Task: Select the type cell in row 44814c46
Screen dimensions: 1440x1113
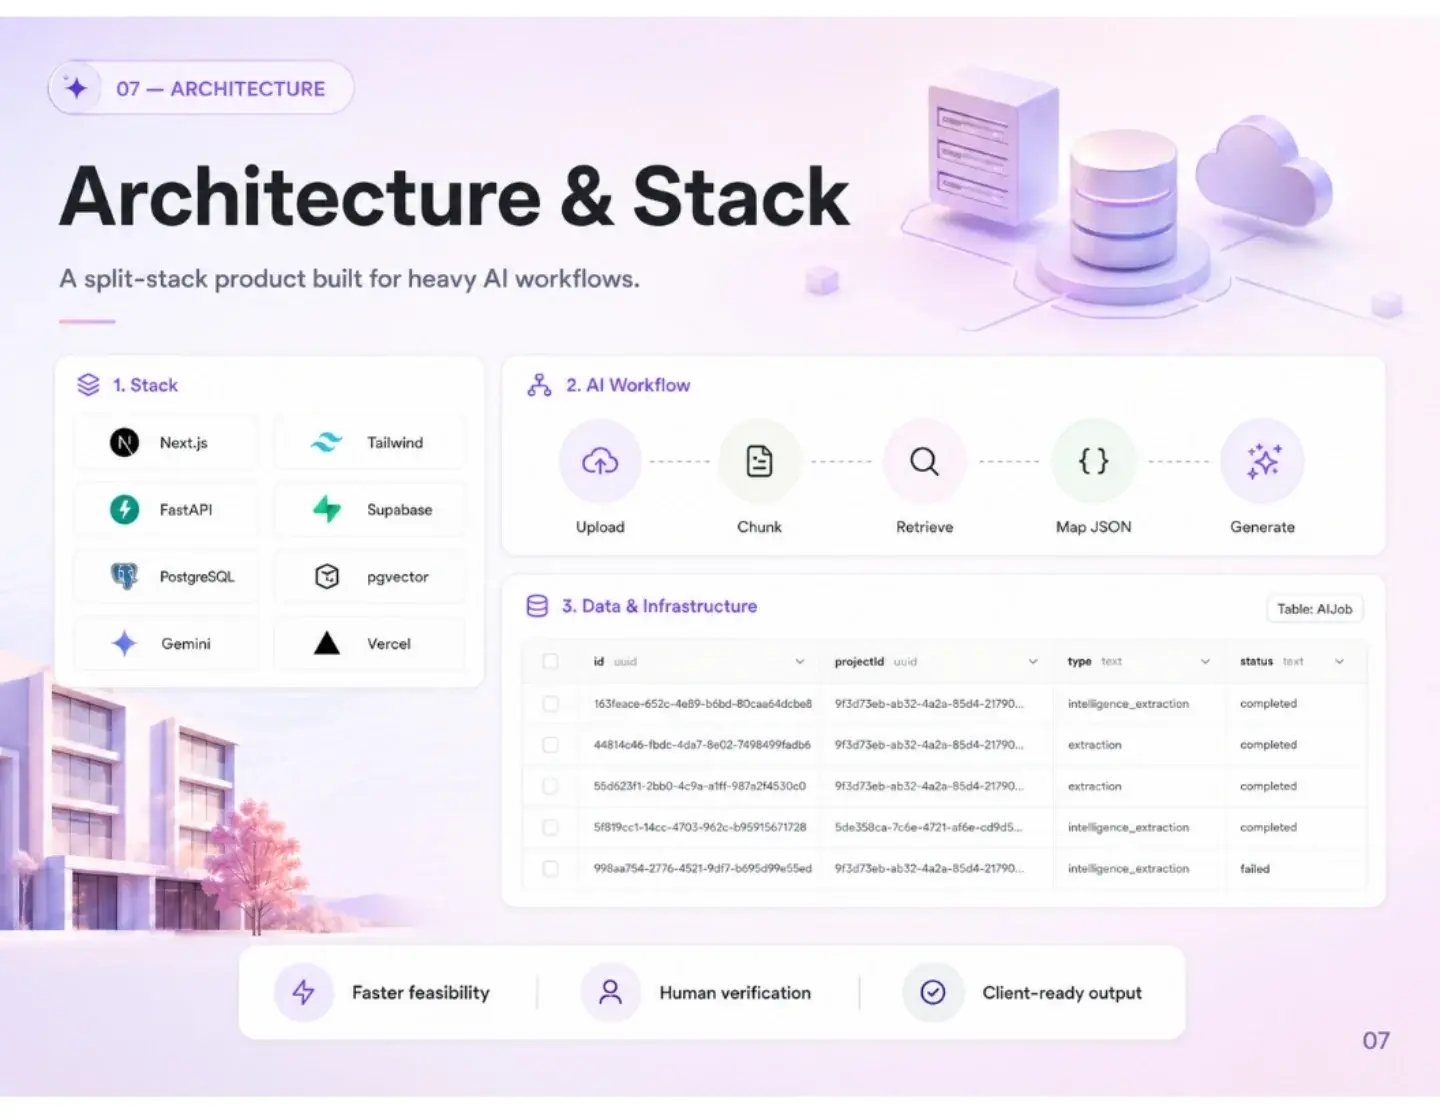Action: pos(1095,745)
